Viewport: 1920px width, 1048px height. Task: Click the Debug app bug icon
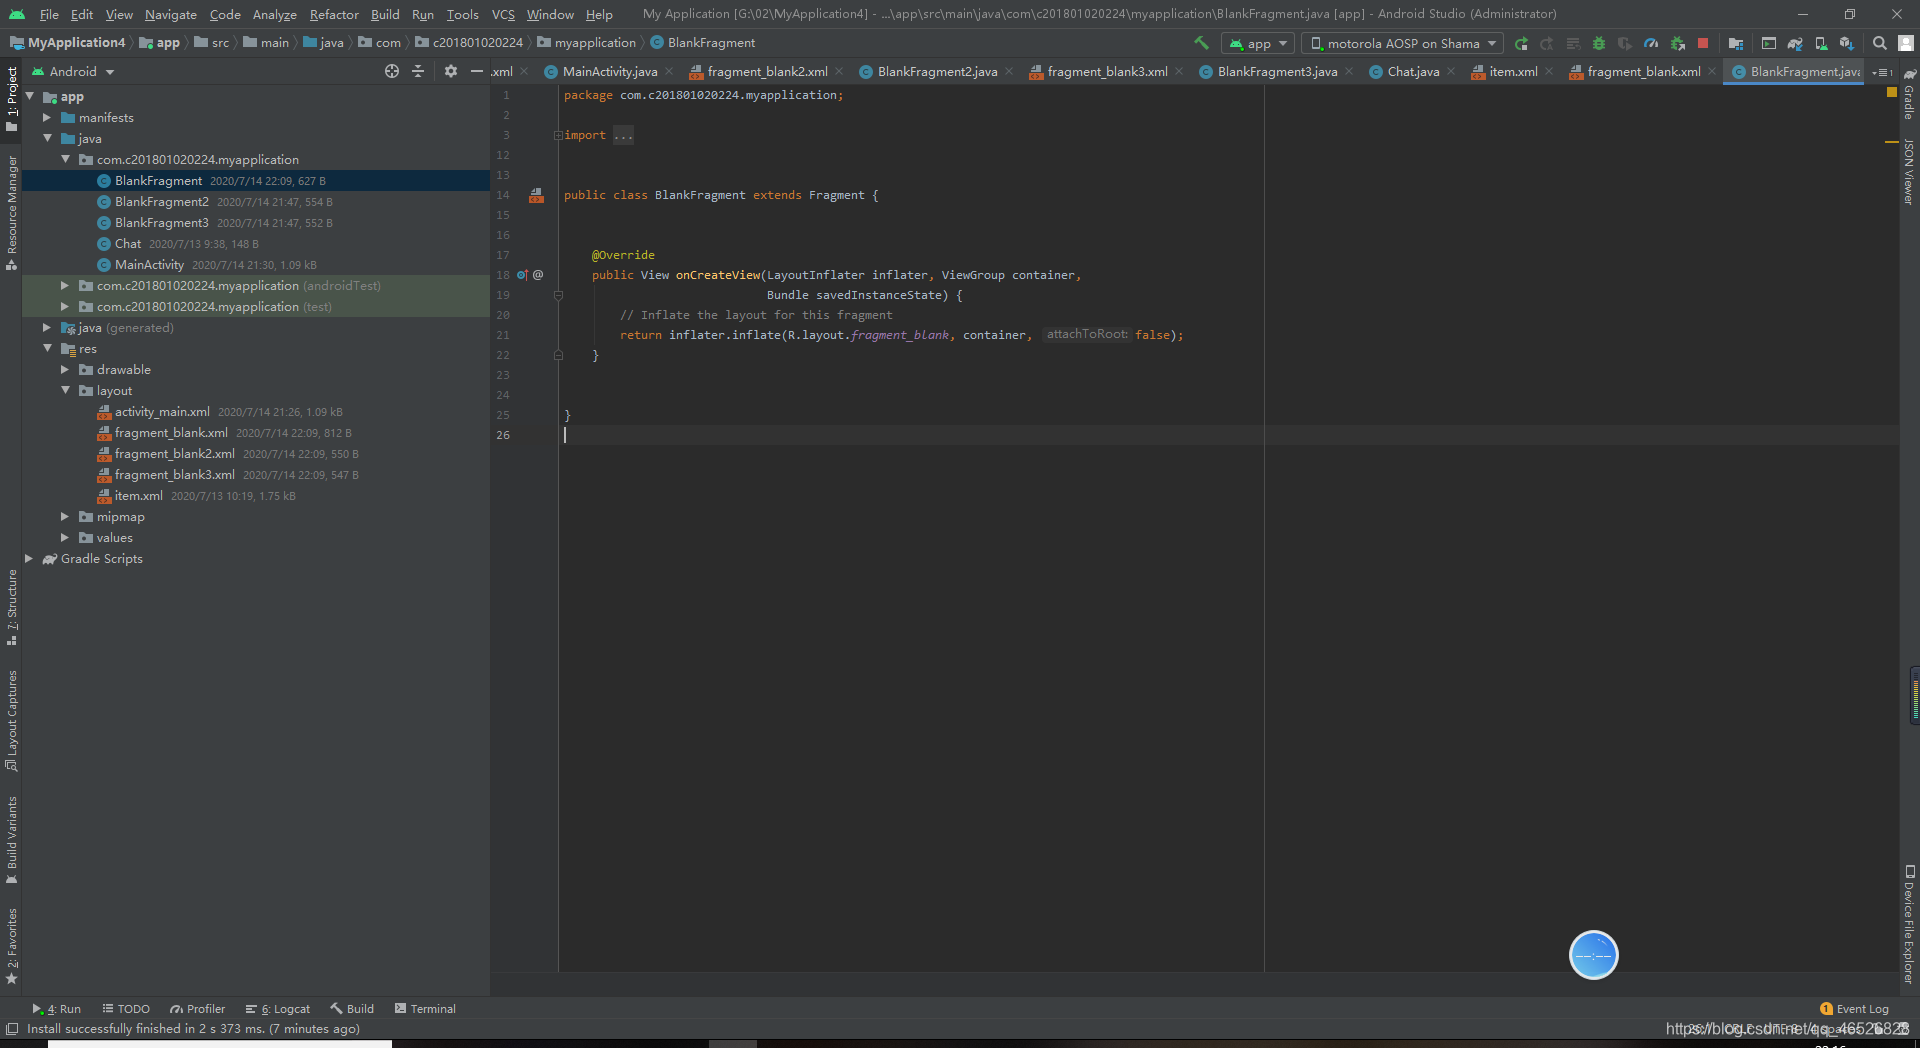point(1599,43)
